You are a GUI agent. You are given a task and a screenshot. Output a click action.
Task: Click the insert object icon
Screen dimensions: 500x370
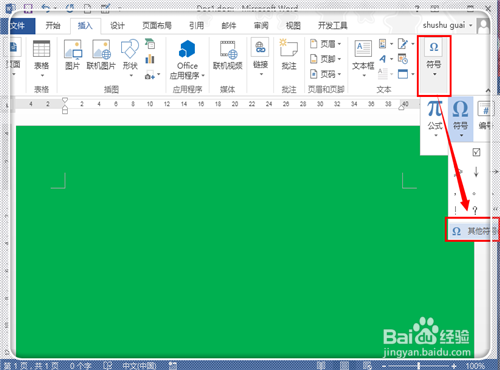403,74
